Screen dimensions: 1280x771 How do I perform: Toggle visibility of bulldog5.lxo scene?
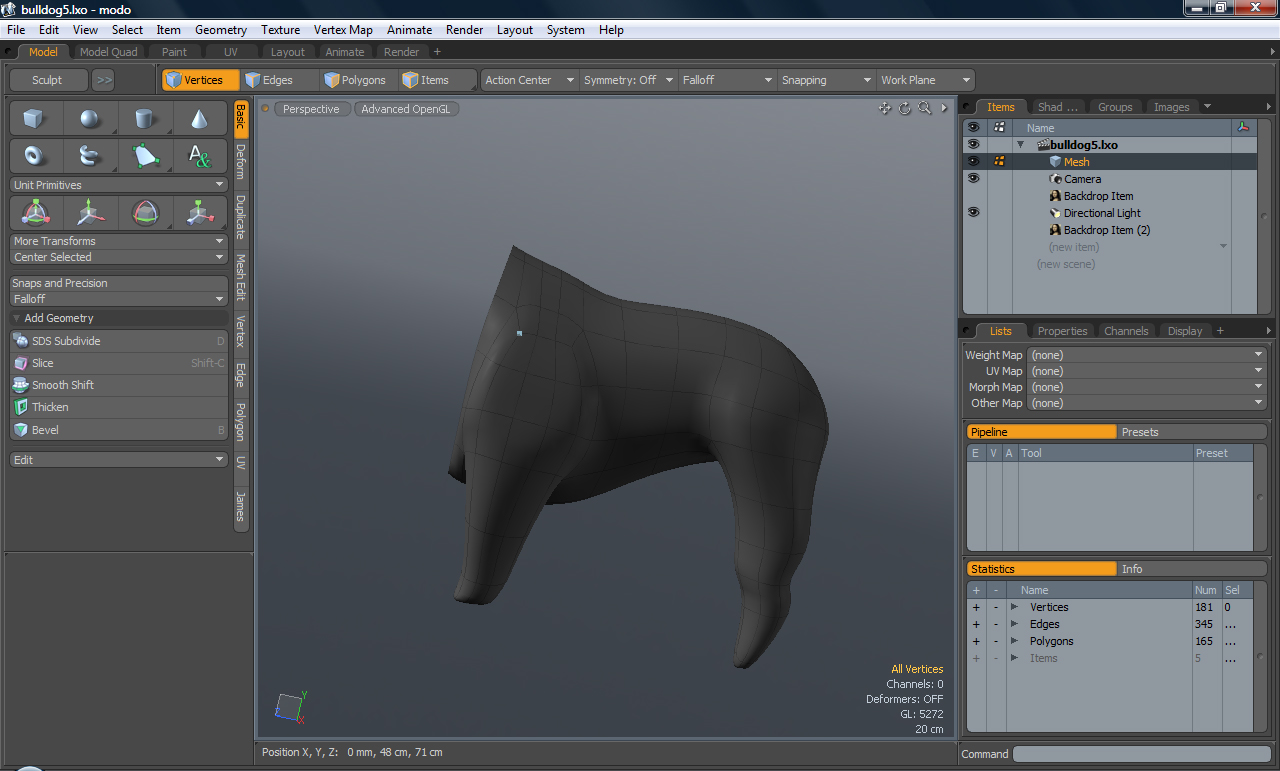coord(973,145)
